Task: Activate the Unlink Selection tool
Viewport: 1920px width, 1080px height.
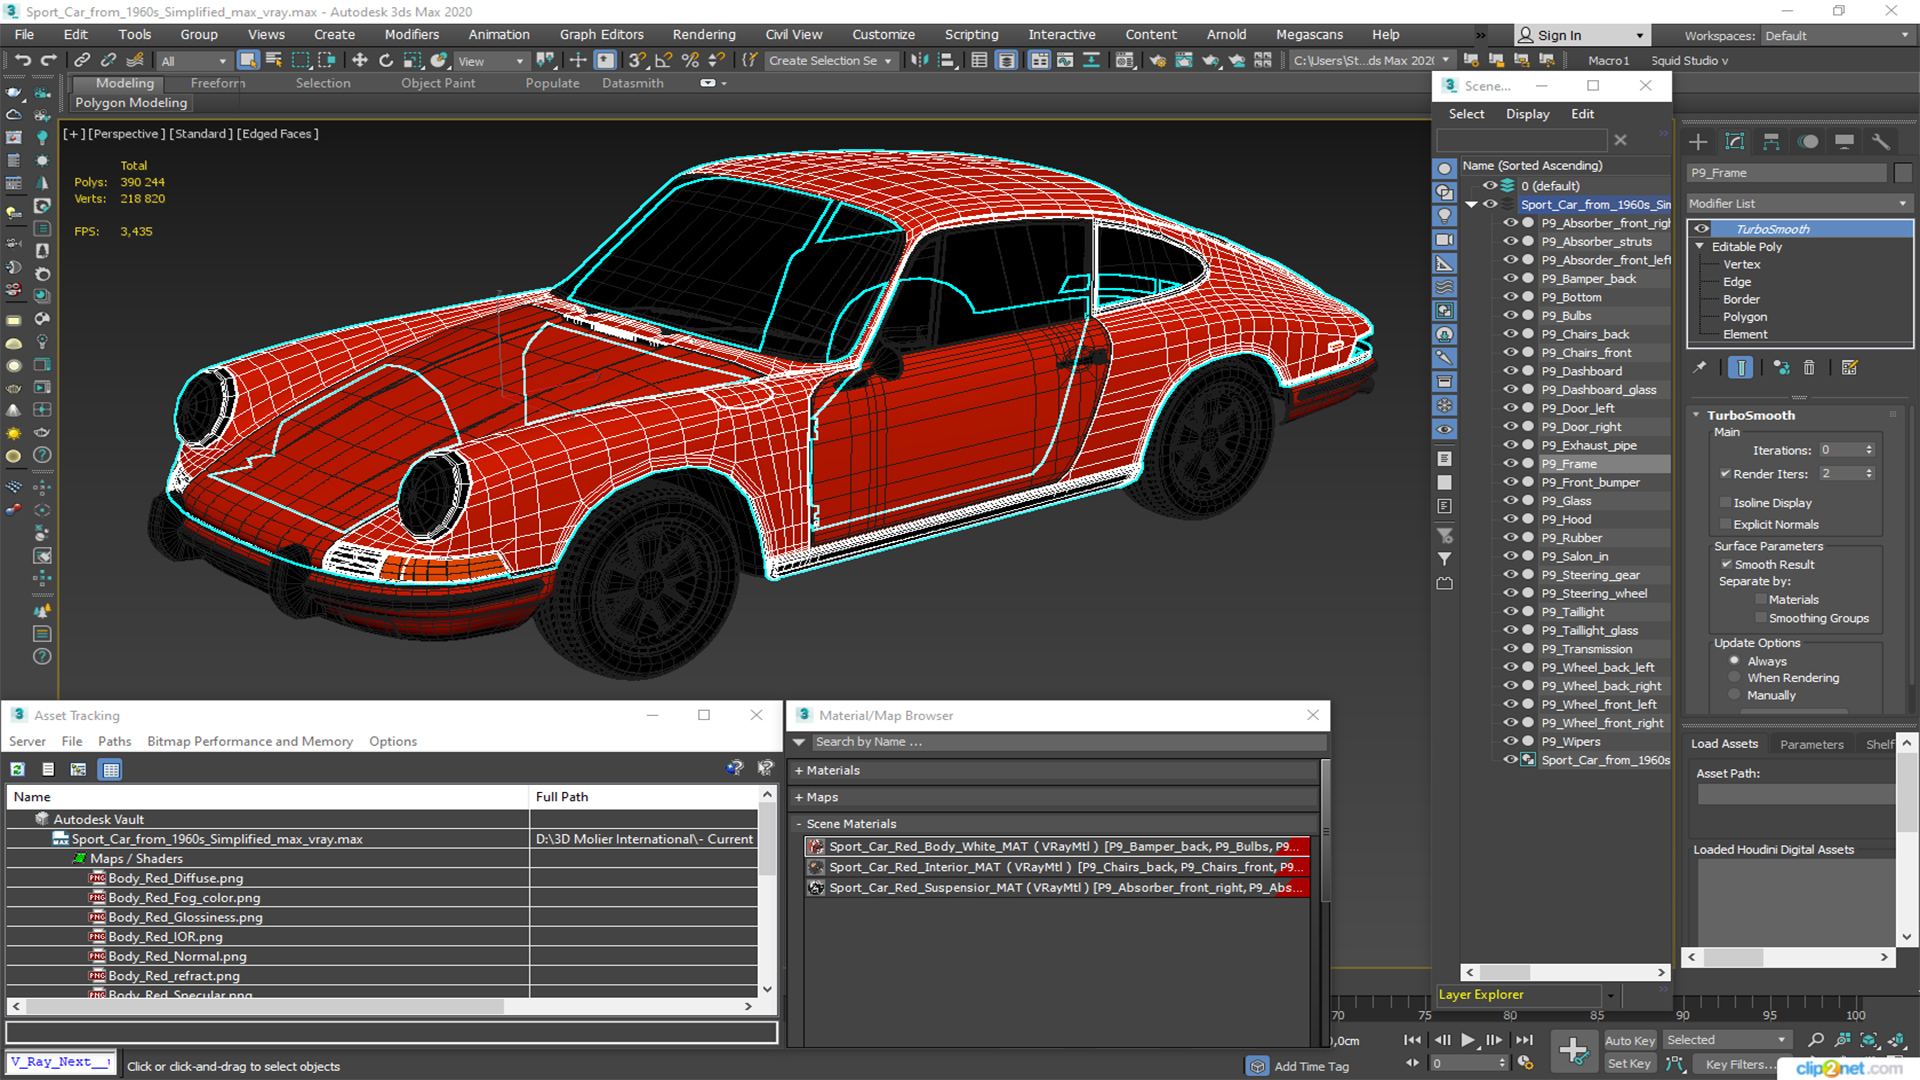Action: point(108,60)
